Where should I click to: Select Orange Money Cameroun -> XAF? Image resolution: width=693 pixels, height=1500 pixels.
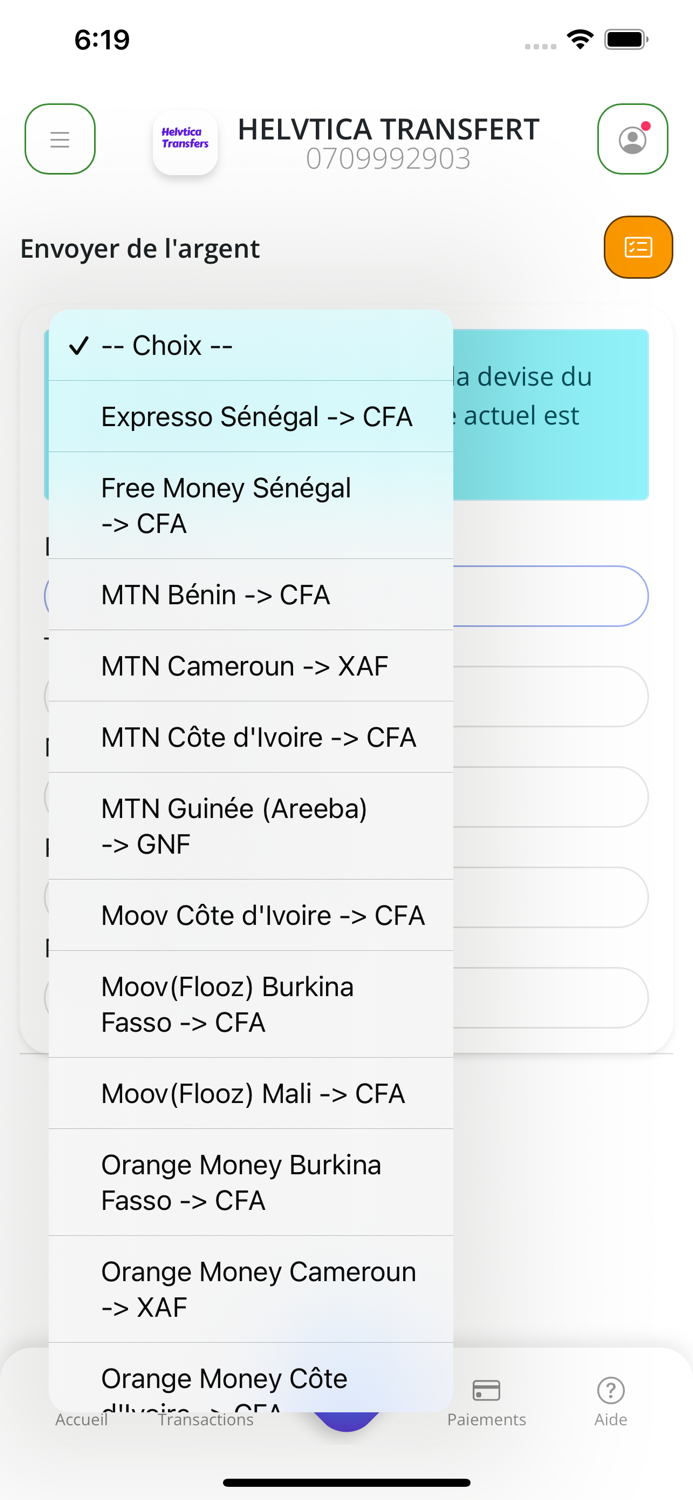(250, 1289)
